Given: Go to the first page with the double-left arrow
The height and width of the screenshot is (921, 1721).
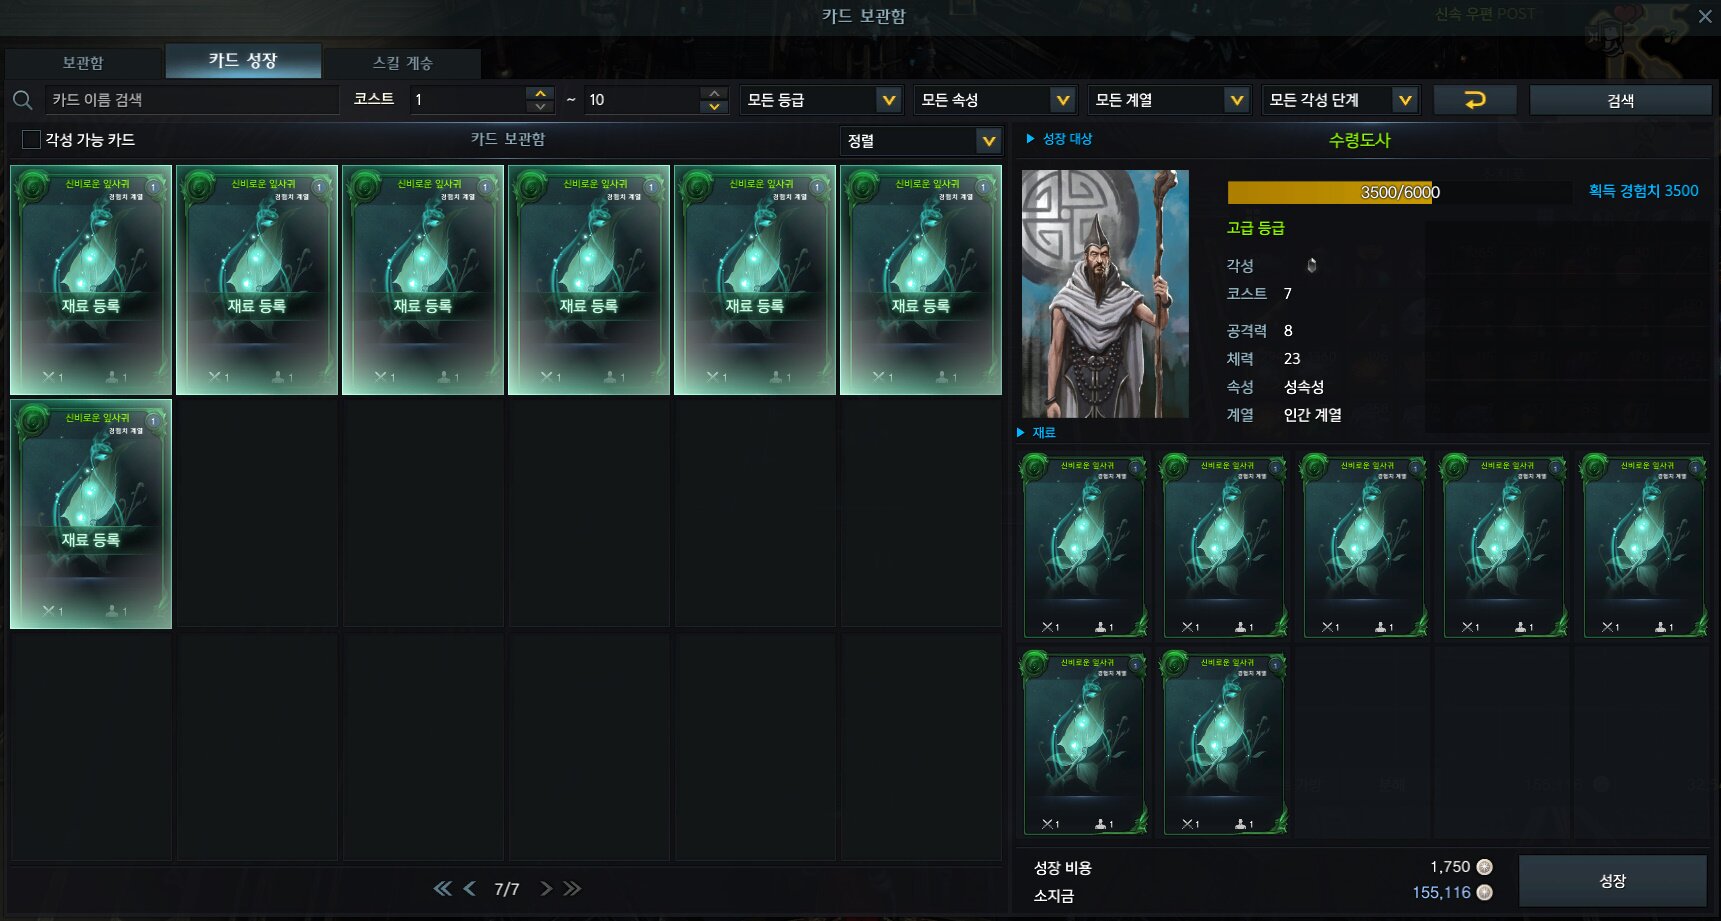Looking at the screenshot, I should [442, 888].
